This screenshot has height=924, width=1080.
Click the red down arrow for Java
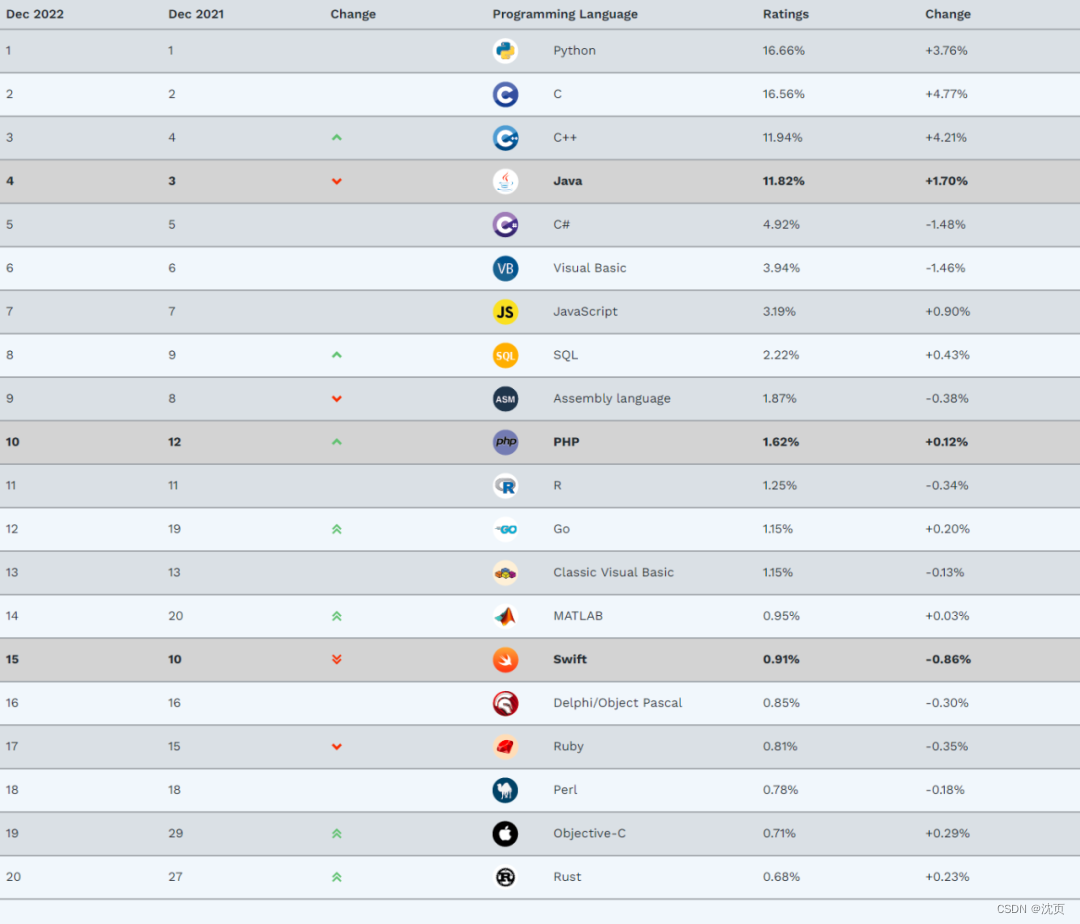(x=337, y=181)
